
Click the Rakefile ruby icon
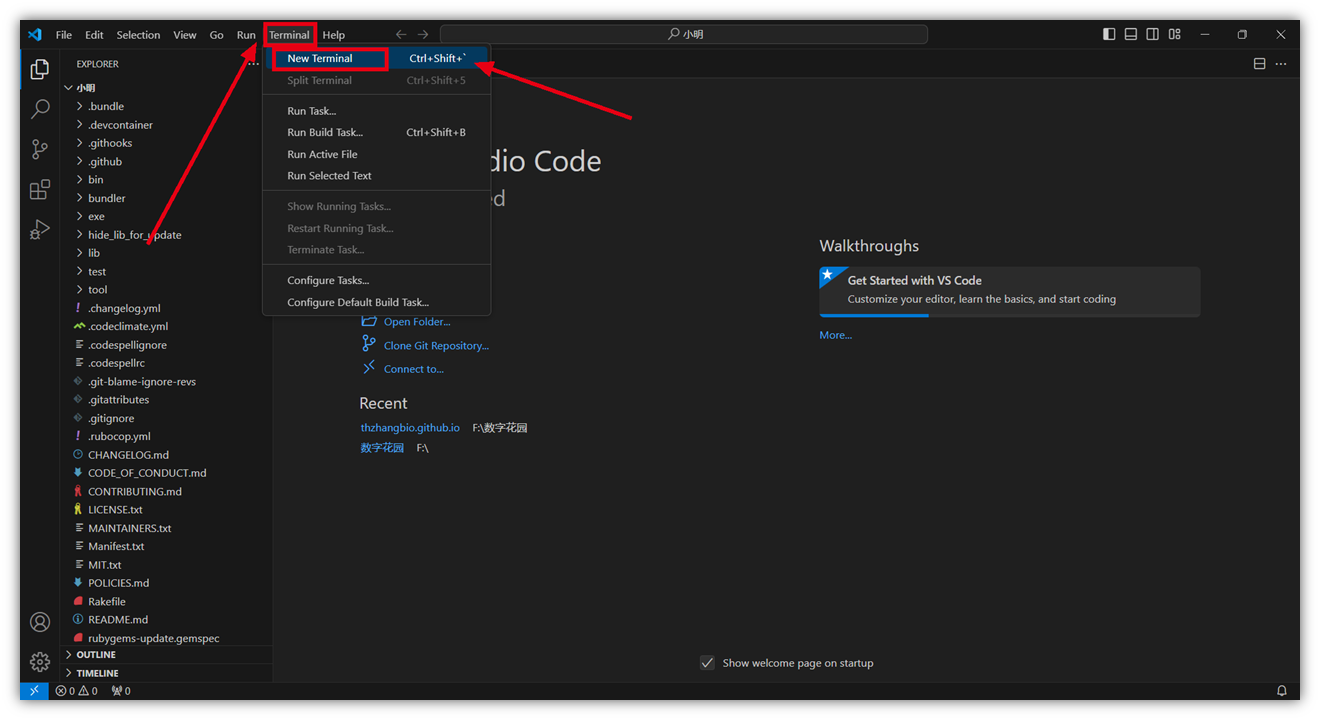click(78, 602)
